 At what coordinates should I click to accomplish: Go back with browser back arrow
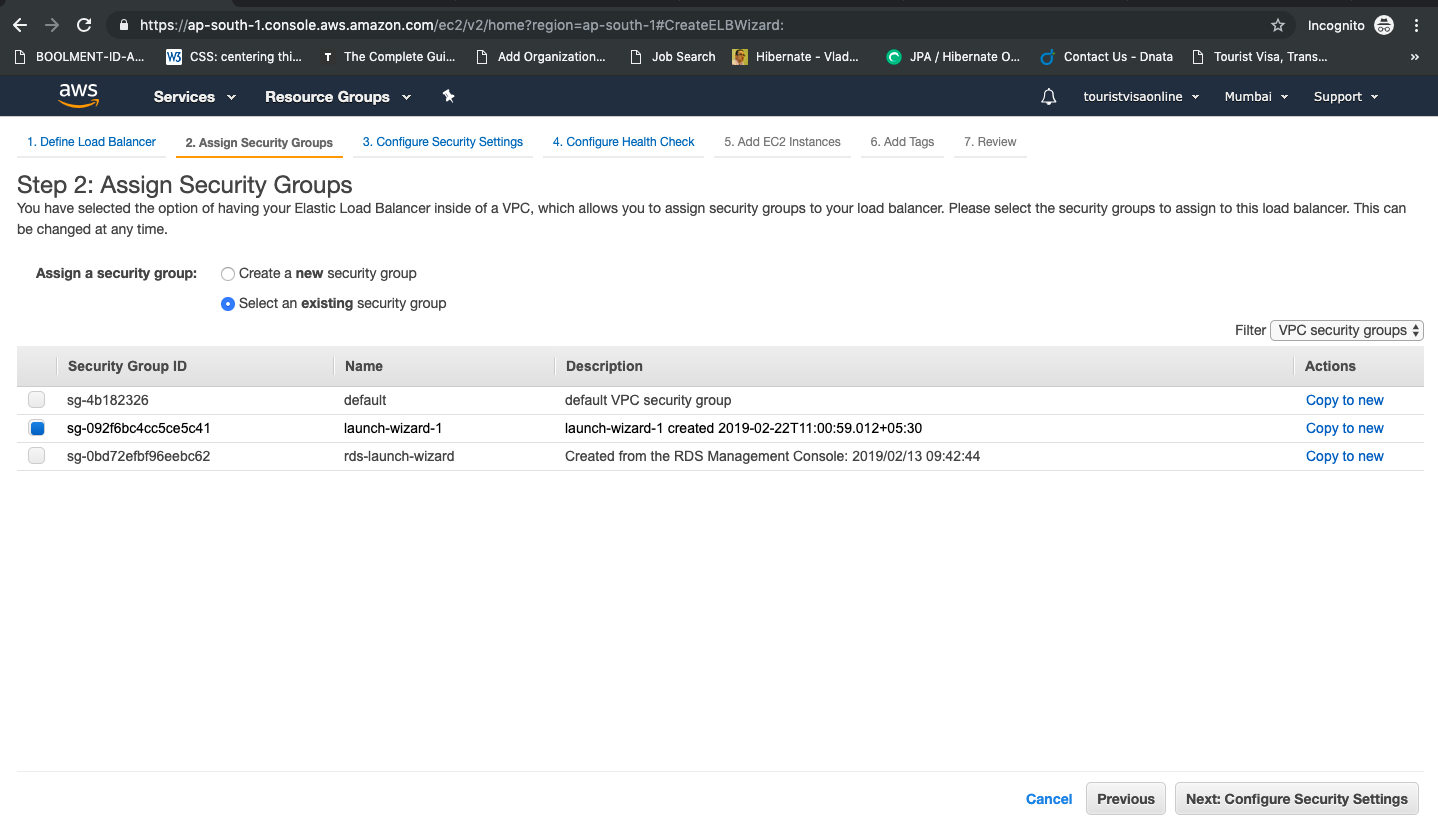[x=20, y=25]
